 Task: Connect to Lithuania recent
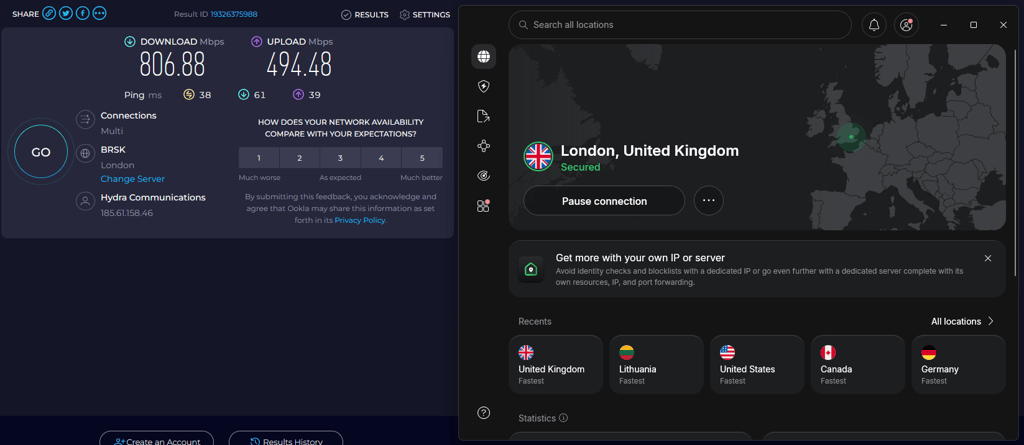[656, 365]
